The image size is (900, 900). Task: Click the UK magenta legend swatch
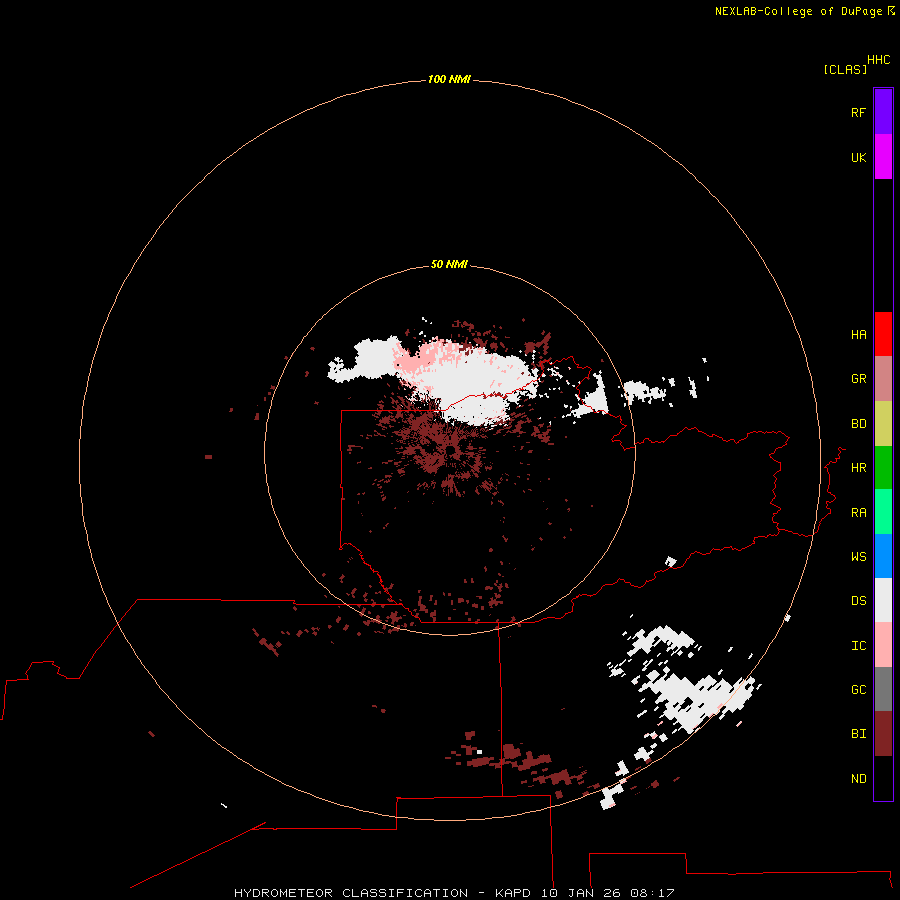(883, 157)
